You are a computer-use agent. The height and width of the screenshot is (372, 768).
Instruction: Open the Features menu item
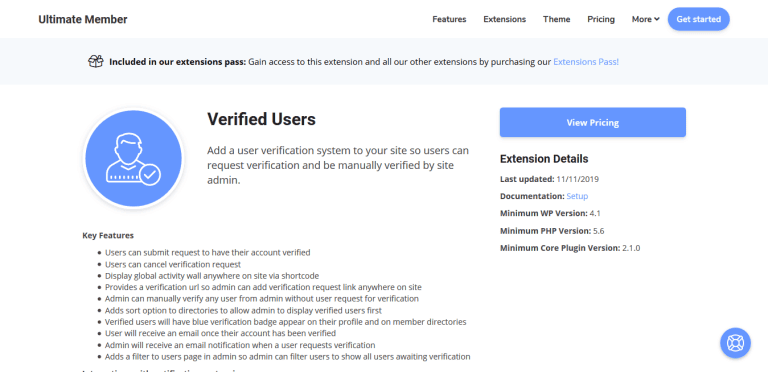click(x=449, y=19)
